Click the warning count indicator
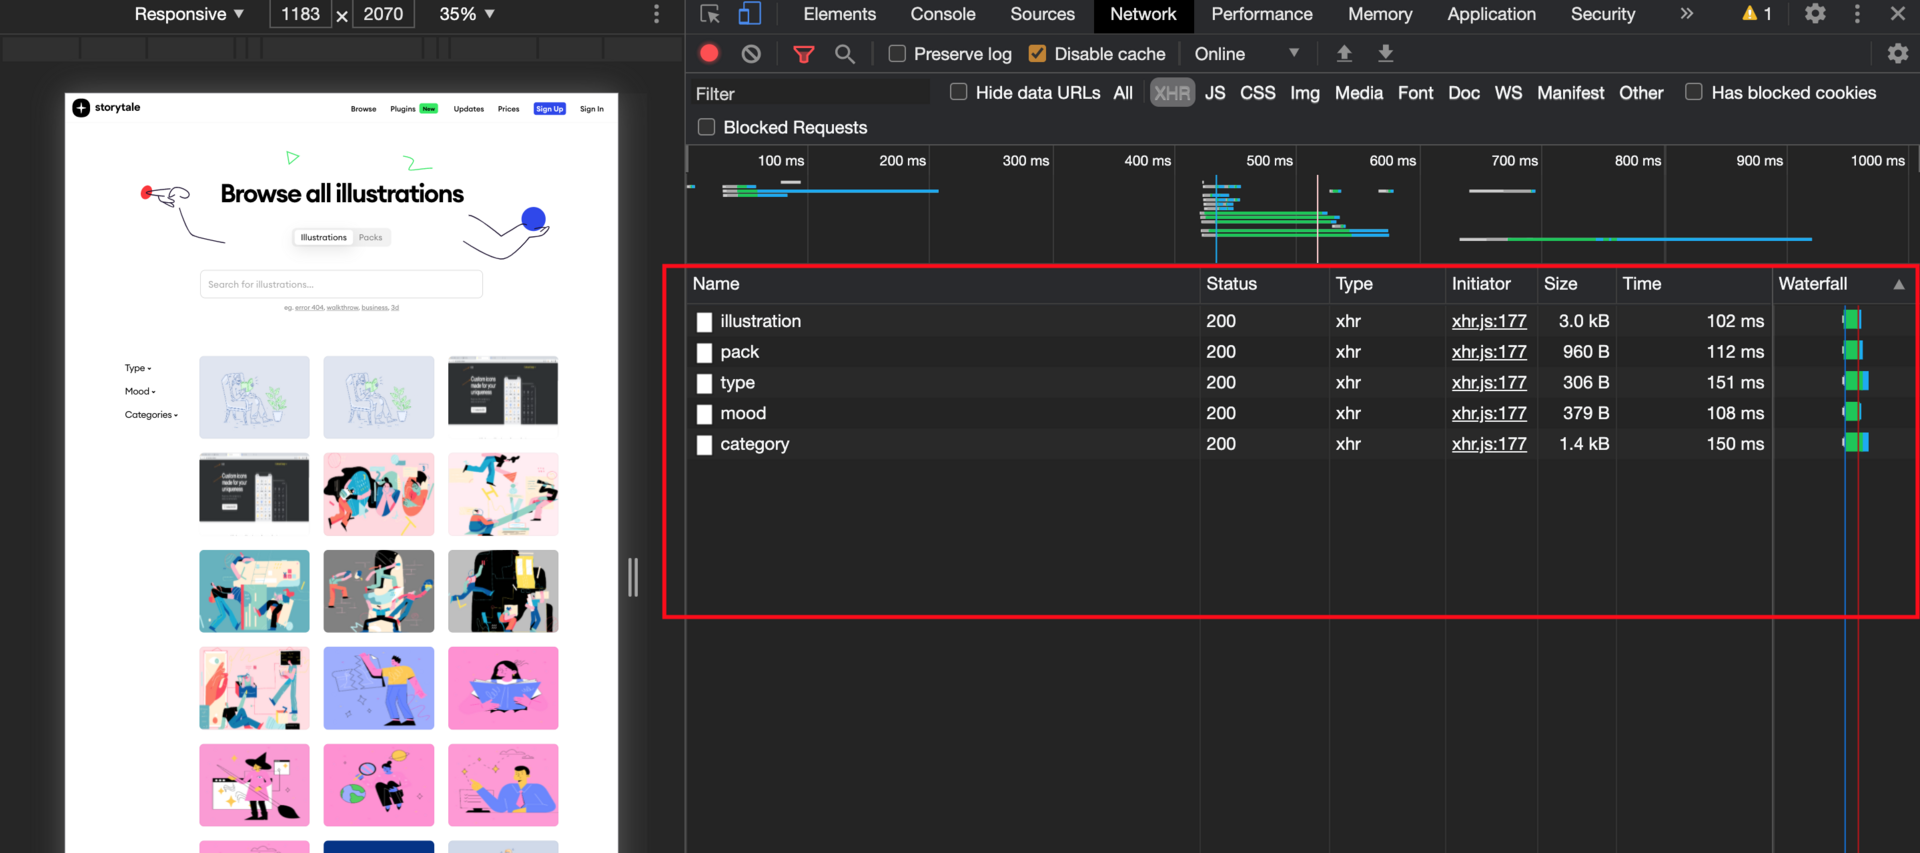This screenshot has width=1920, height=853. tap(1756, 14)
